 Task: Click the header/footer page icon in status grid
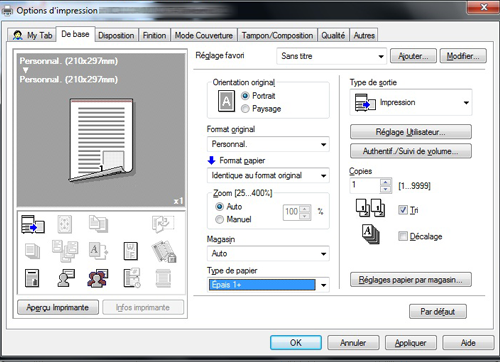tap(32, 278)
